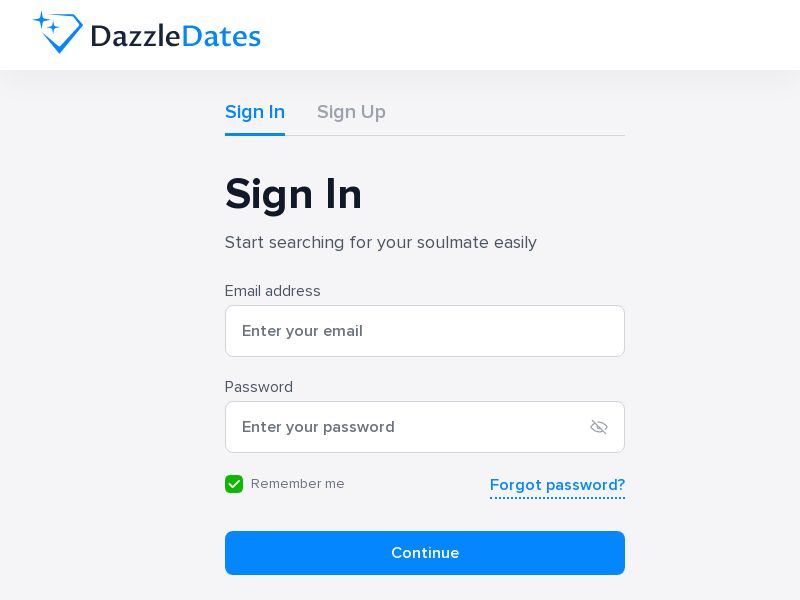This screenshot has height=600, width=800.
Task: Switch to the Sign Up tab
Action: (x=351, y=112)
